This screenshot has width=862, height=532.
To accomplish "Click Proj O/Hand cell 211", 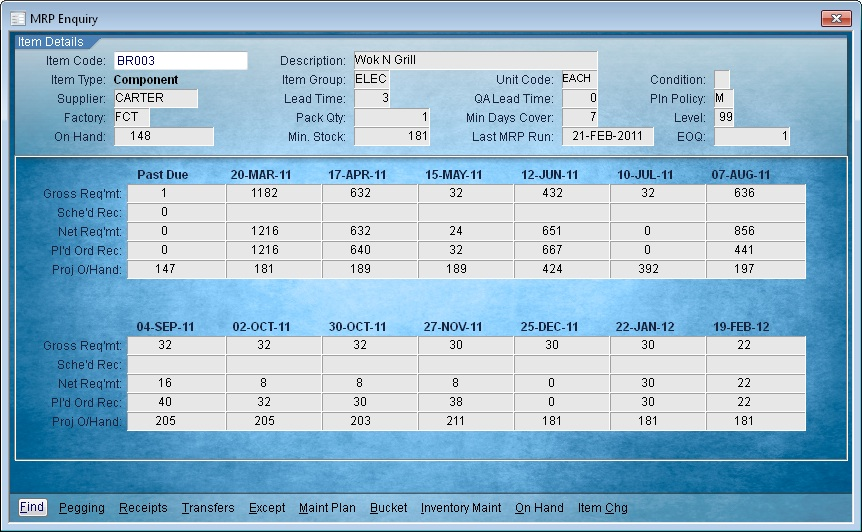I will coord(466,421).
